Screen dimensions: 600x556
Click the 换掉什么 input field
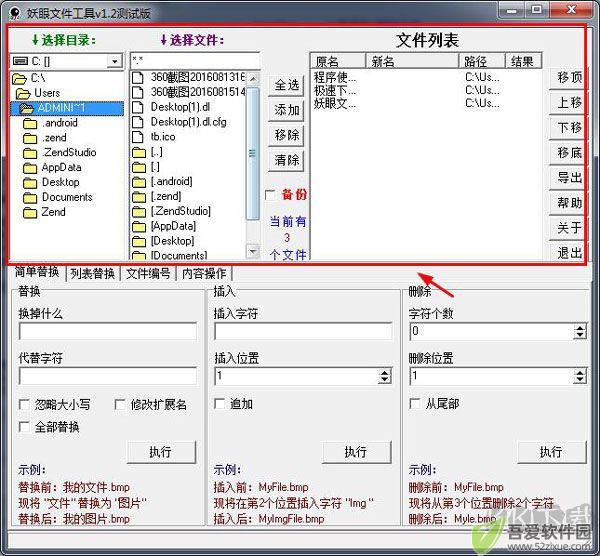coord(108,331)
